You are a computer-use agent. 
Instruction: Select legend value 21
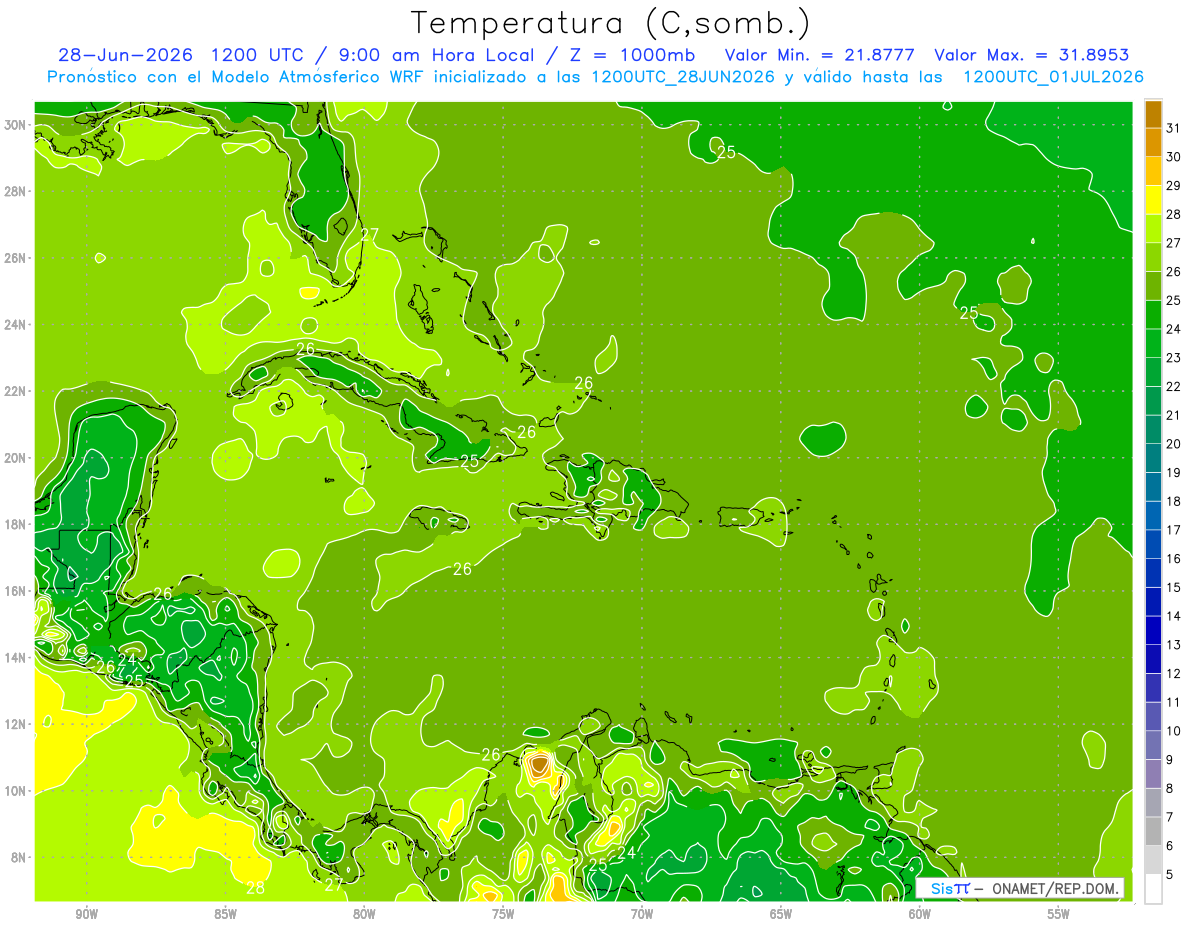[1174, 415]
